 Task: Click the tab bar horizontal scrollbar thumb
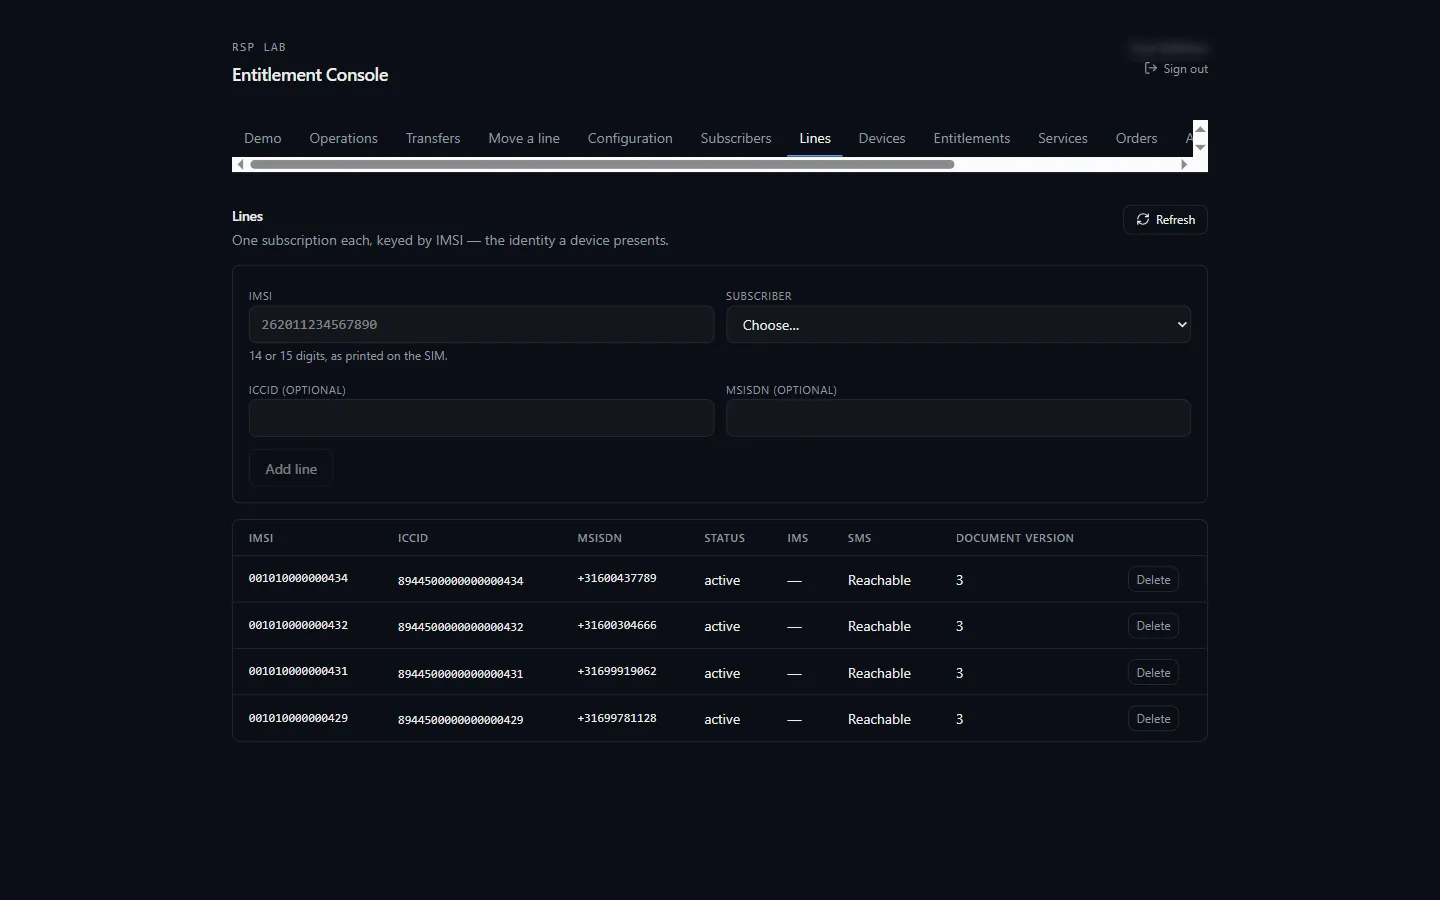click(x=602, y=164)
